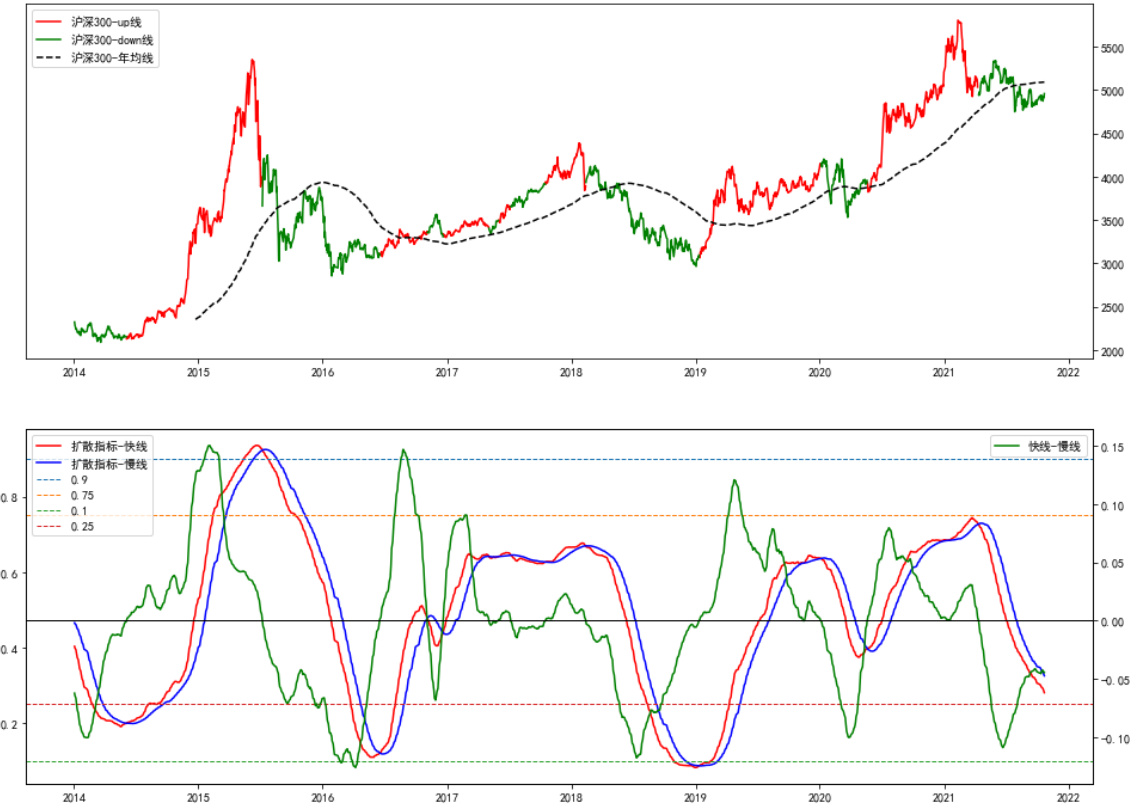
Task: Click the 2015 tick on top chart axis
Action: point(198,370)
